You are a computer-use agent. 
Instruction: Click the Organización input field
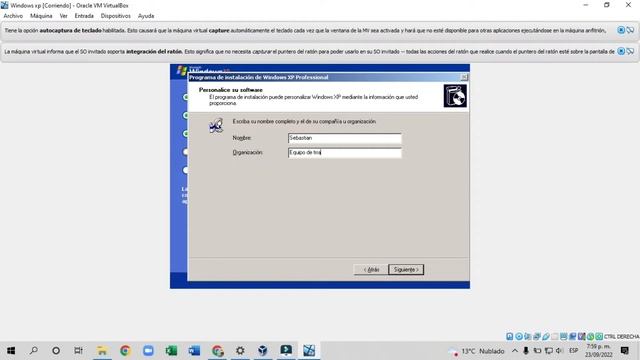point(344,153)
